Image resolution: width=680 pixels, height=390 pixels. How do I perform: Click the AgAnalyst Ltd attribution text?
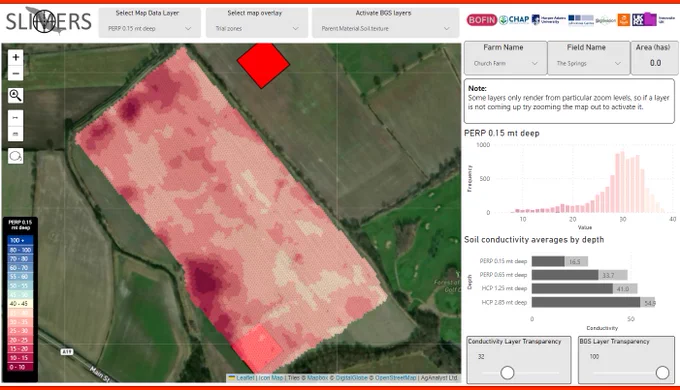(x=439, y=378)
